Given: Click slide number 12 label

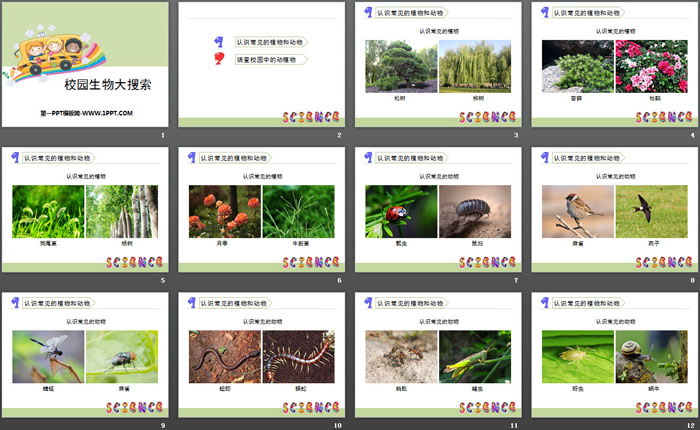Looking at the screenshot, I should coord(691,426).
